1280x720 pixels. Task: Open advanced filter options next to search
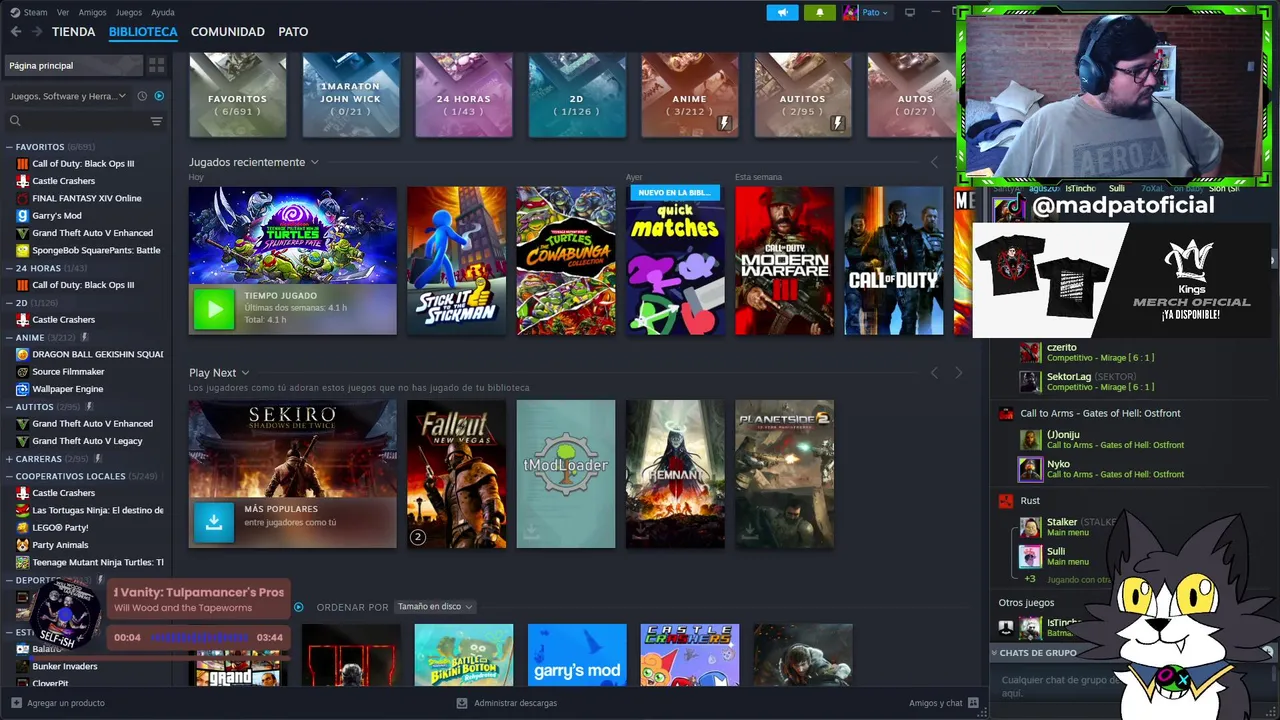(156, 121)
